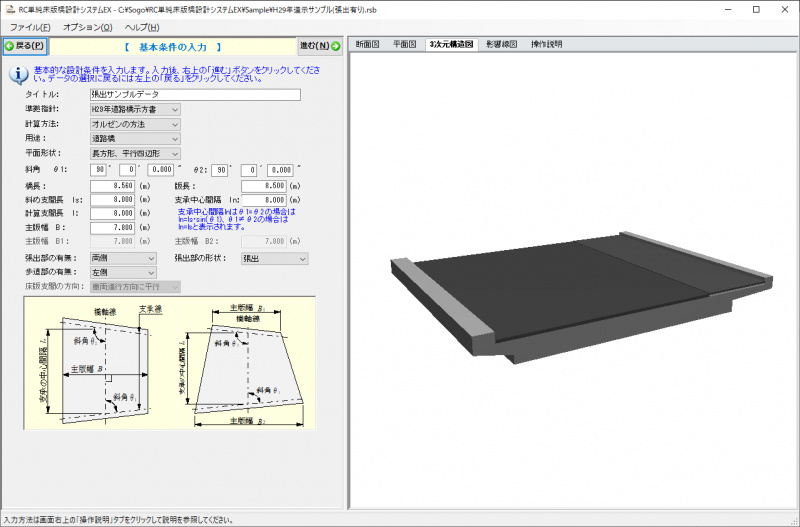Screen dimensions: 800x527
Task: Click the 支承中心間隔 ln field
Action: point(264,200)
